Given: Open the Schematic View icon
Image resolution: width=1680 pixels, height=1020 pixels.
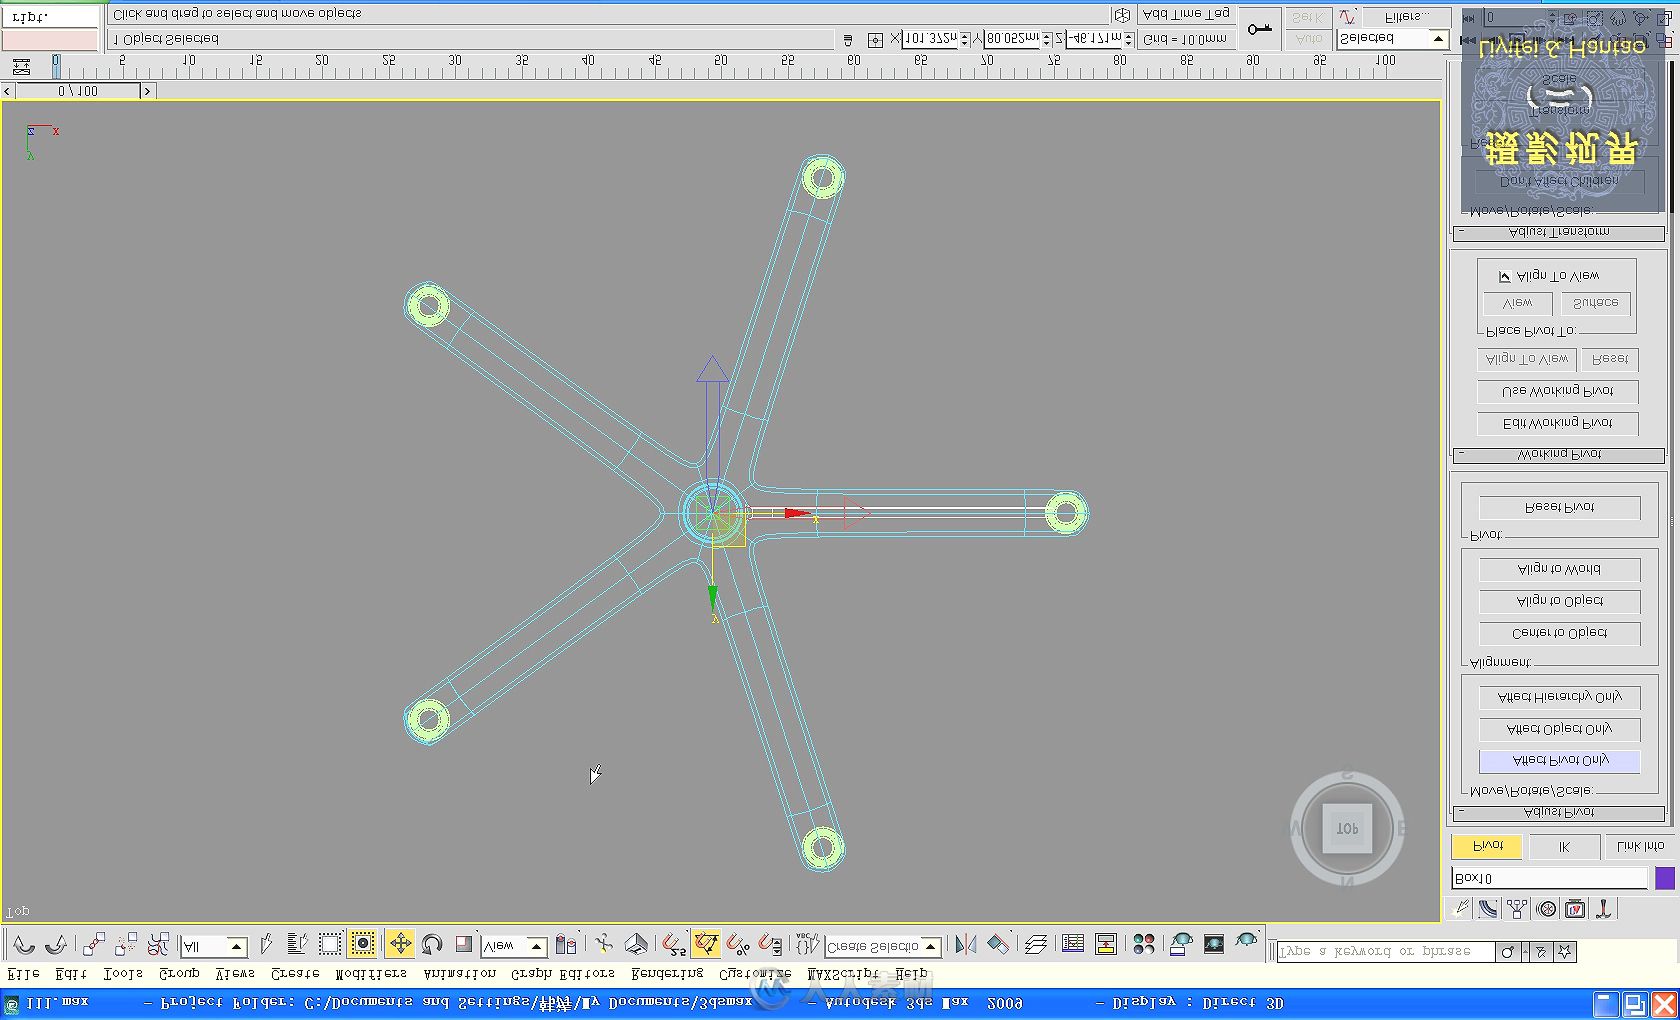Looking at the screenshot, I should click(x=1106, y=945).
